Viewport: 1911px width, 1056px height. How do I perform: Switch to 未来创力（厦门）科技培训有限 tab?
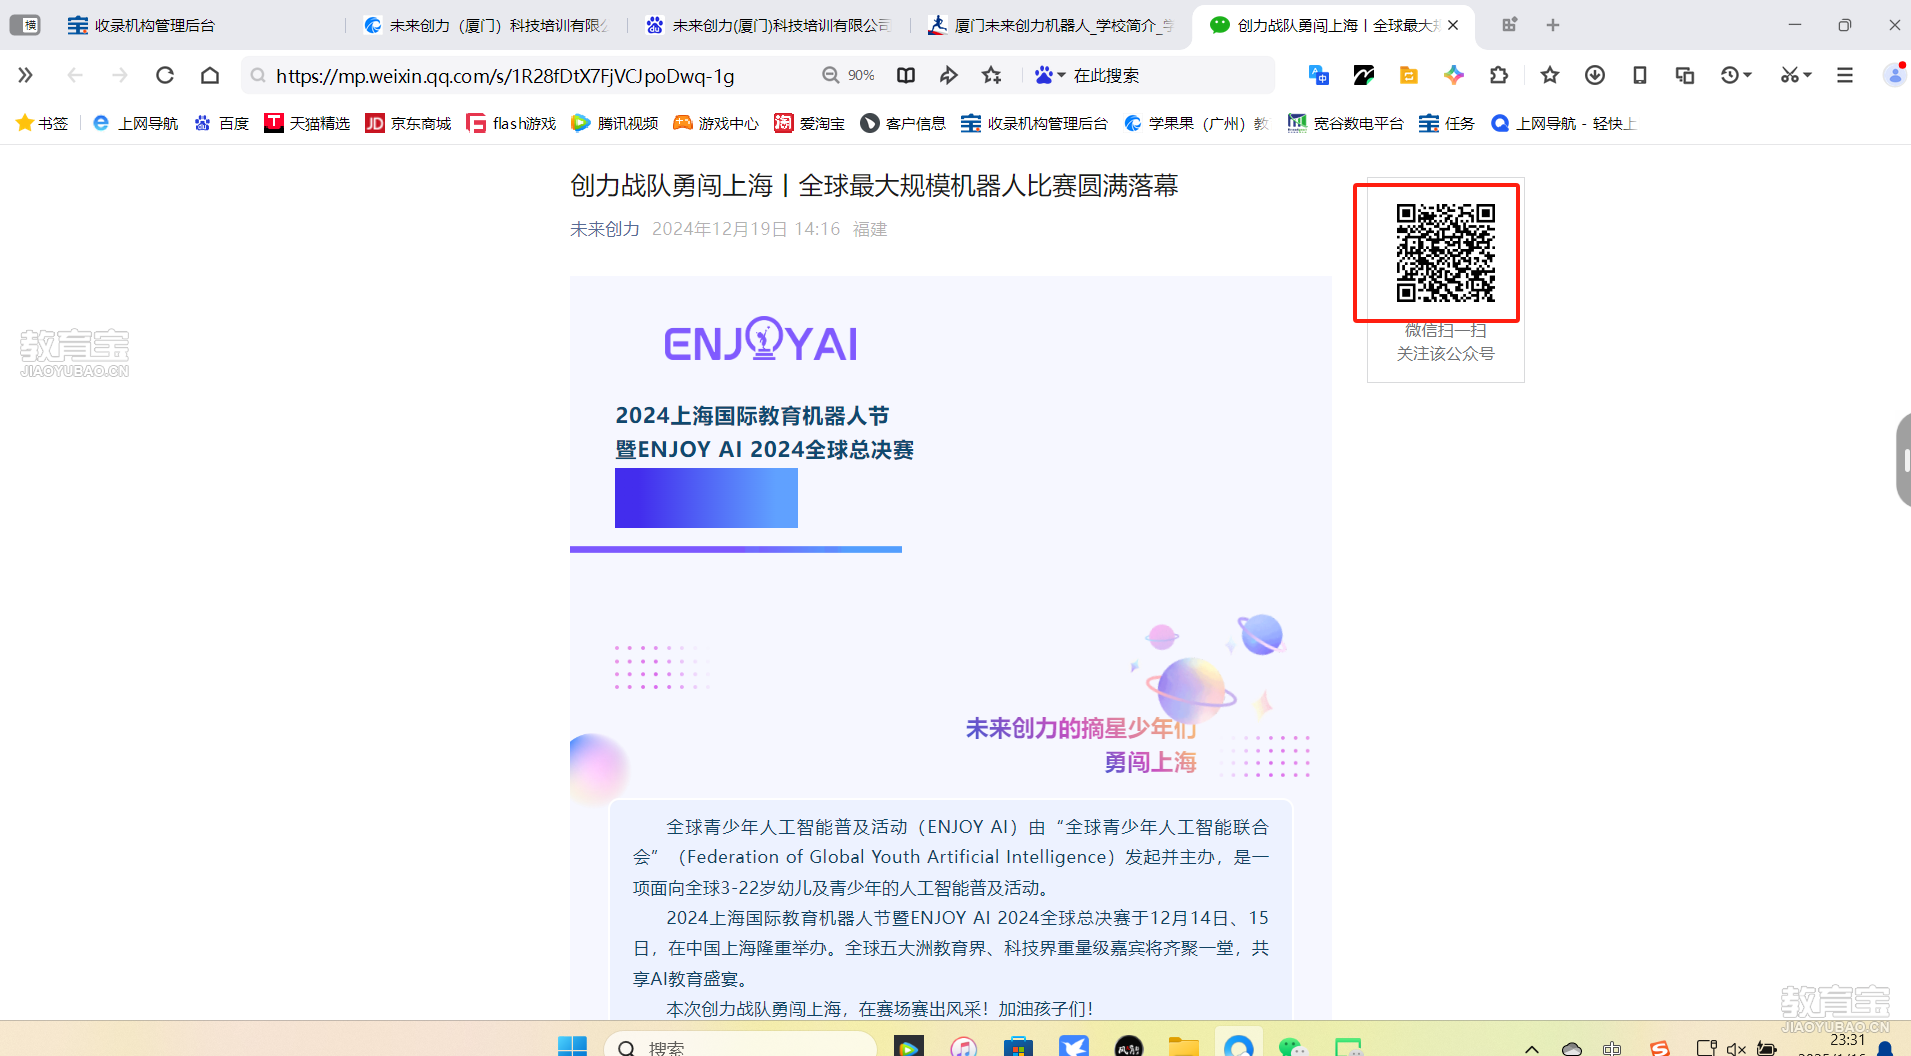(485, 25)
